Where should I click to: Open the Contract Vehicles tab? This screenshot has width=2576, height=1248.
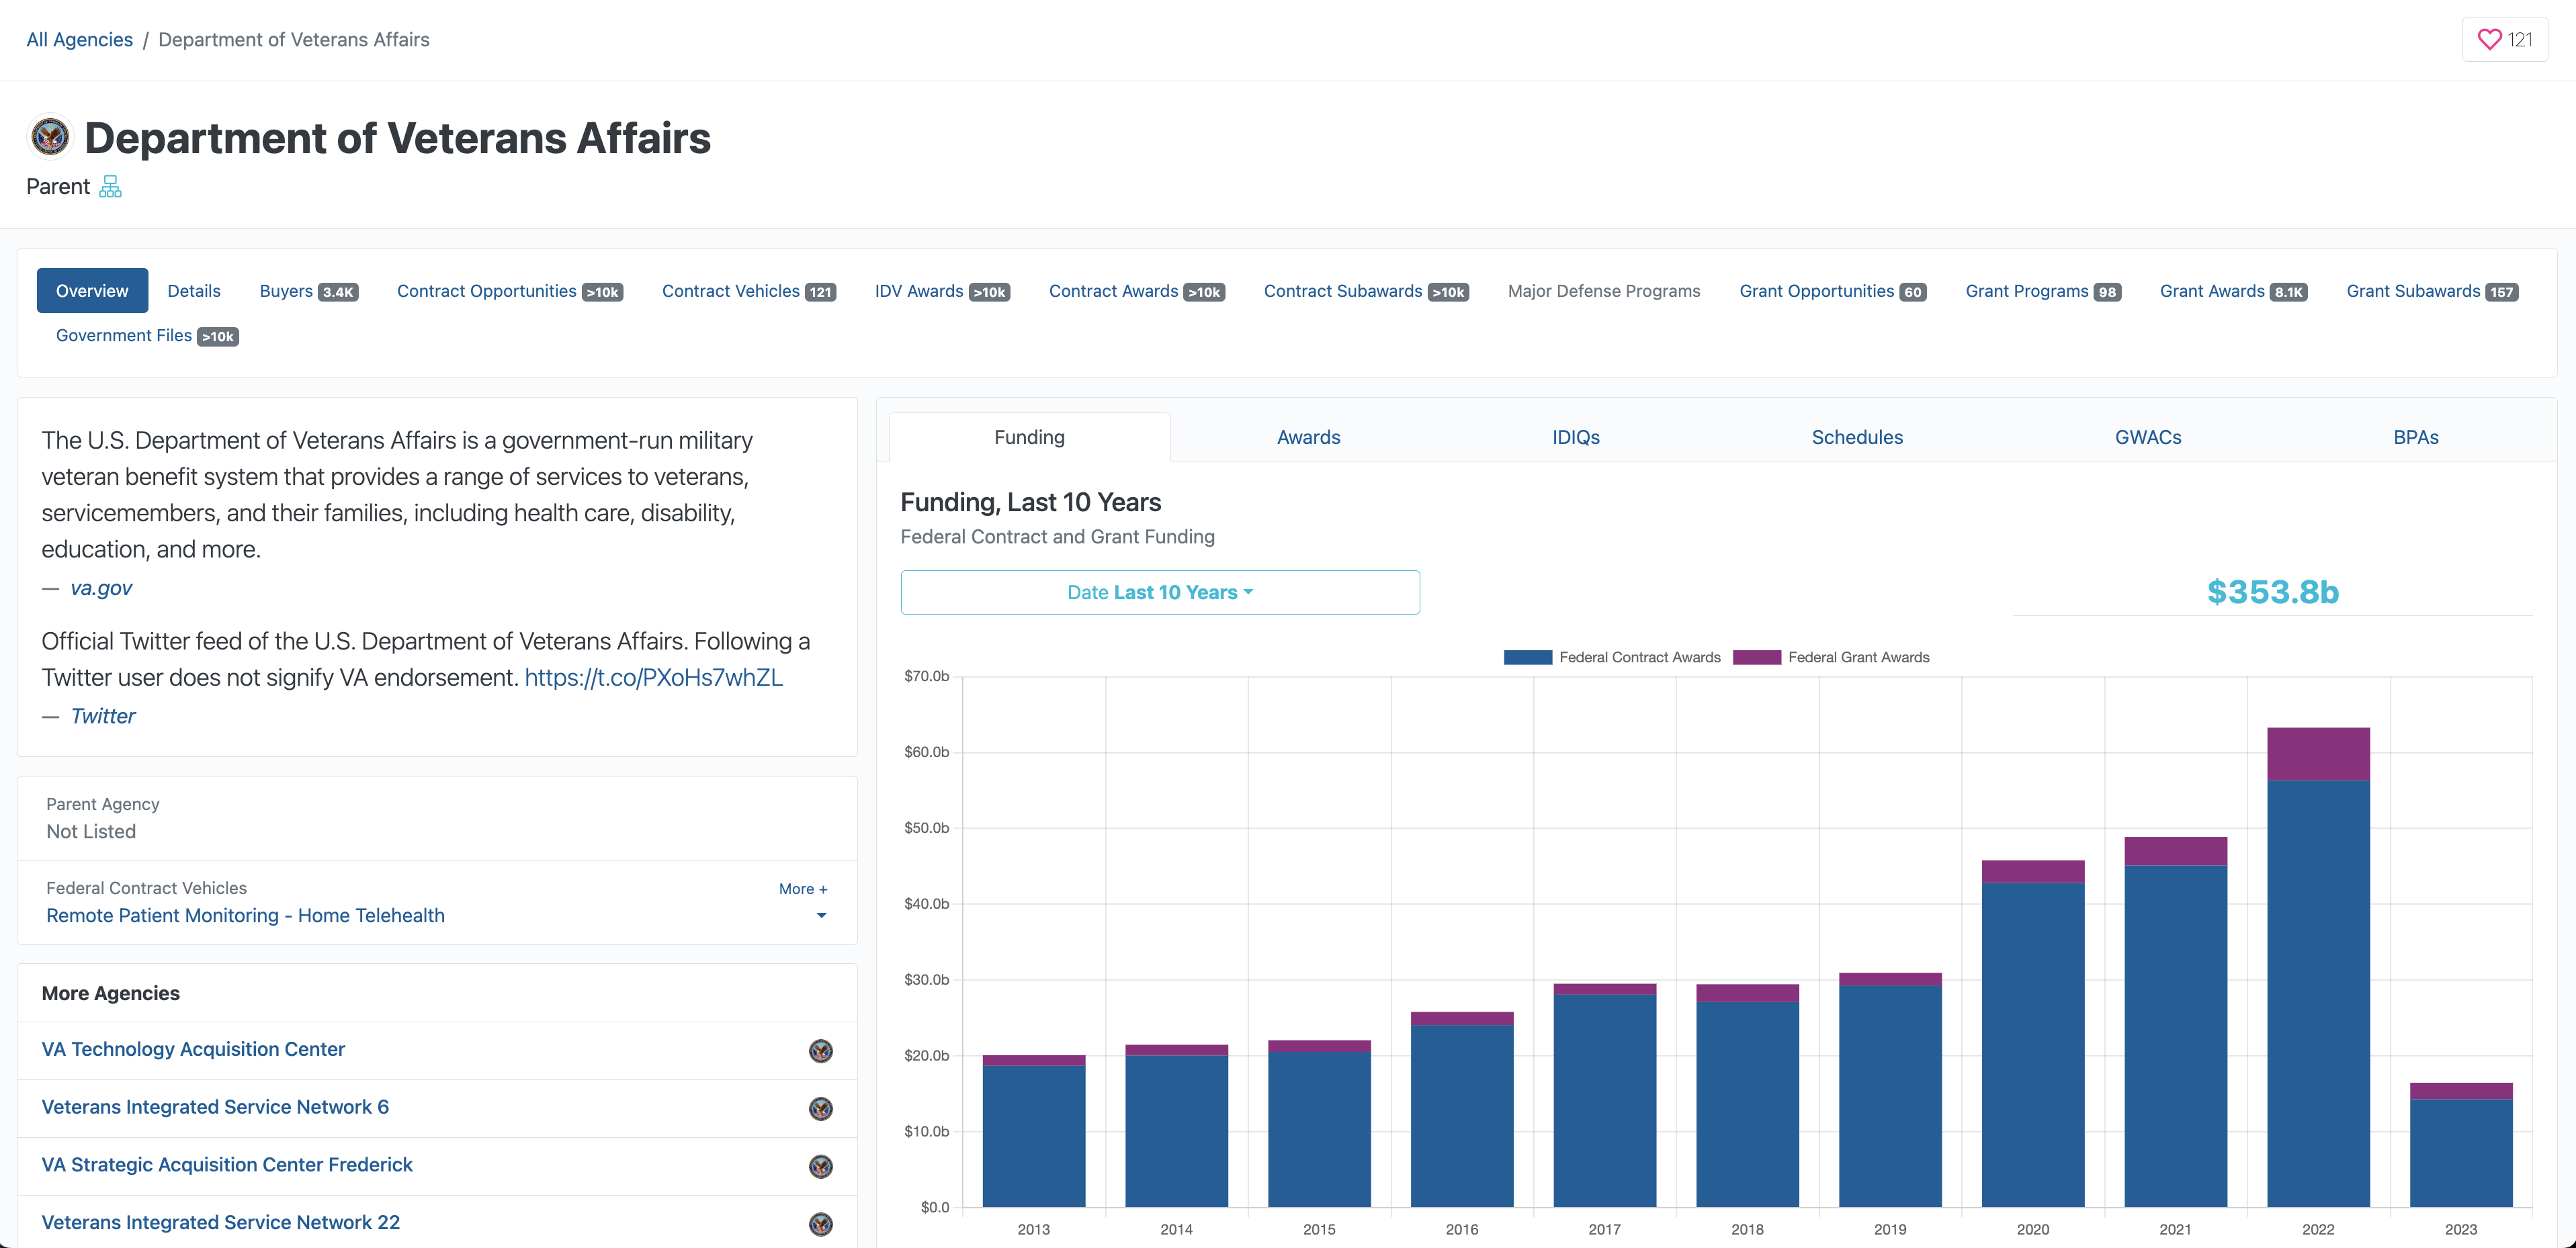[749, 291]
